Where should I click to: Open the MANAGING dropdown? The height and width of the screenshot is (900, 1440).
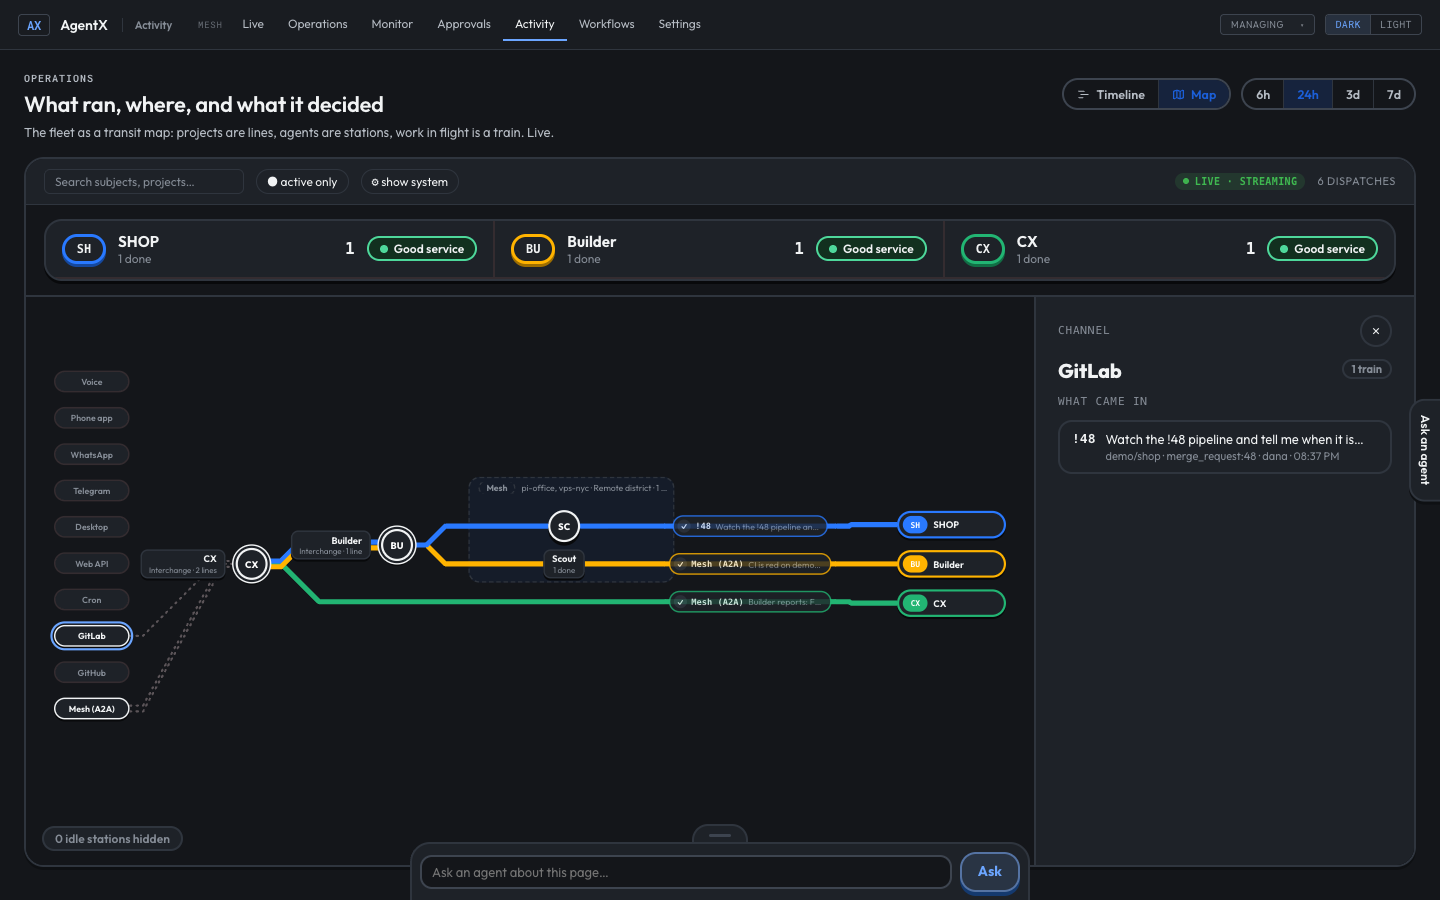(1267, 25)
